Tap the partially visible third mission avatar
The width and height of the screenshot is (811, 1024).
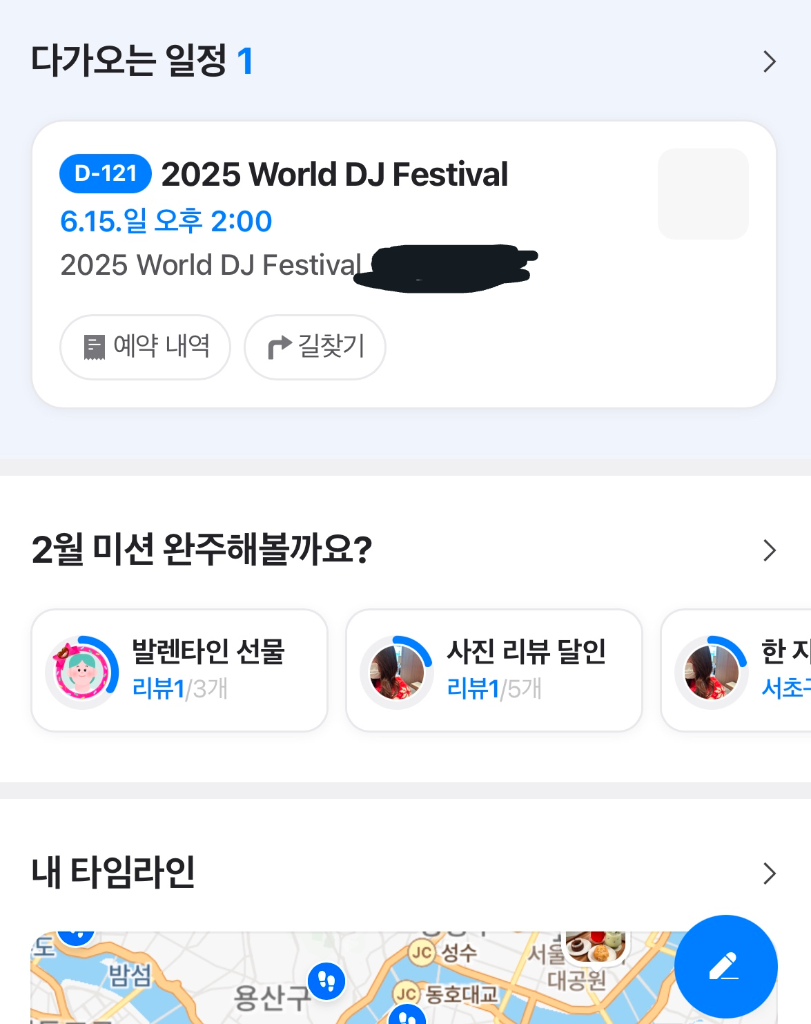[711, 672]
